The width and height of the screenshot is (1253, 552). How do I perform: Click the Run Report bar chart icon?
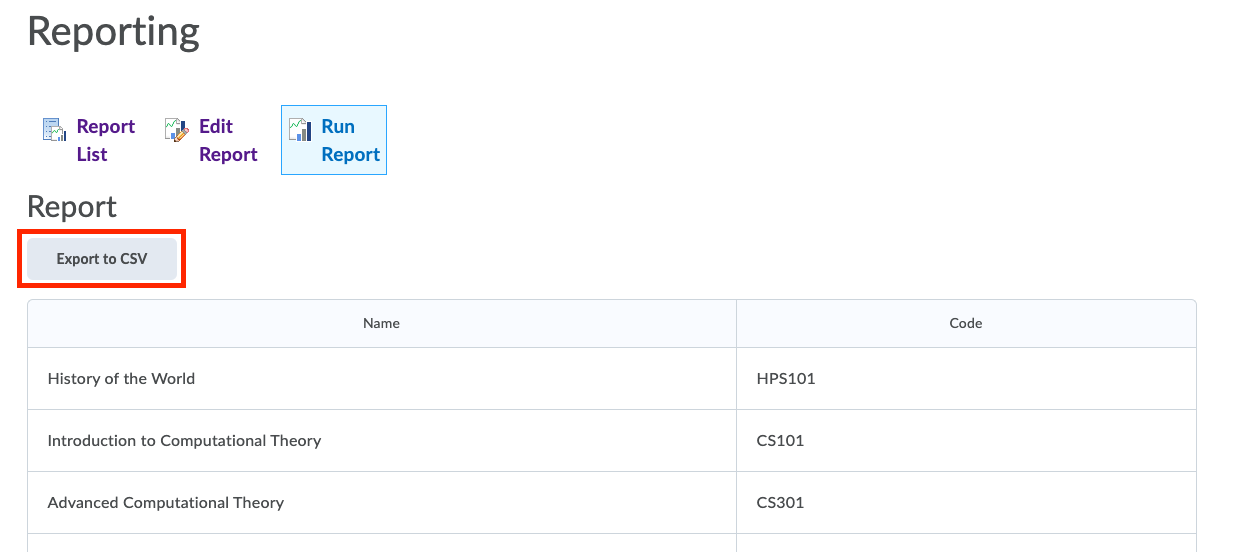[x=299, y=129]
